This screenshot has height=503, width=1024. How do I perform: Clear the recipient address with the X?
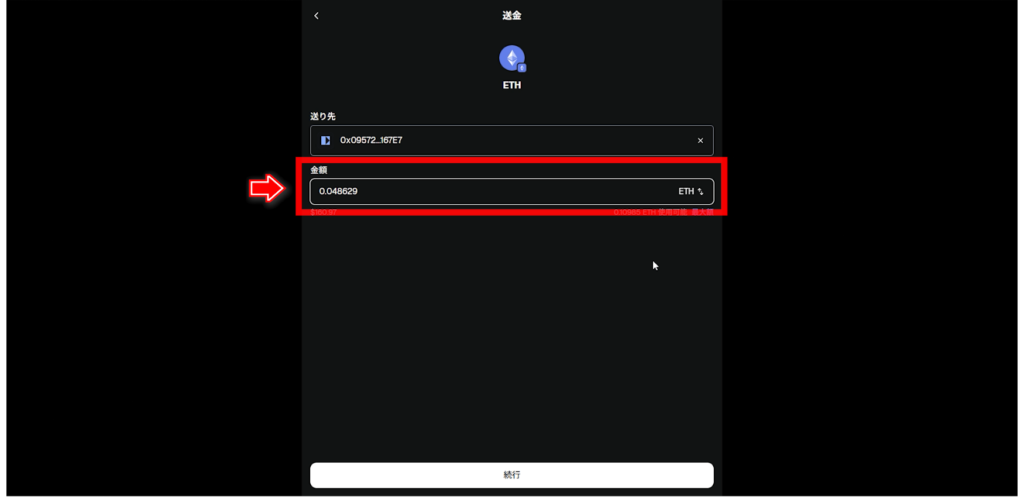[x=700, y=140]
